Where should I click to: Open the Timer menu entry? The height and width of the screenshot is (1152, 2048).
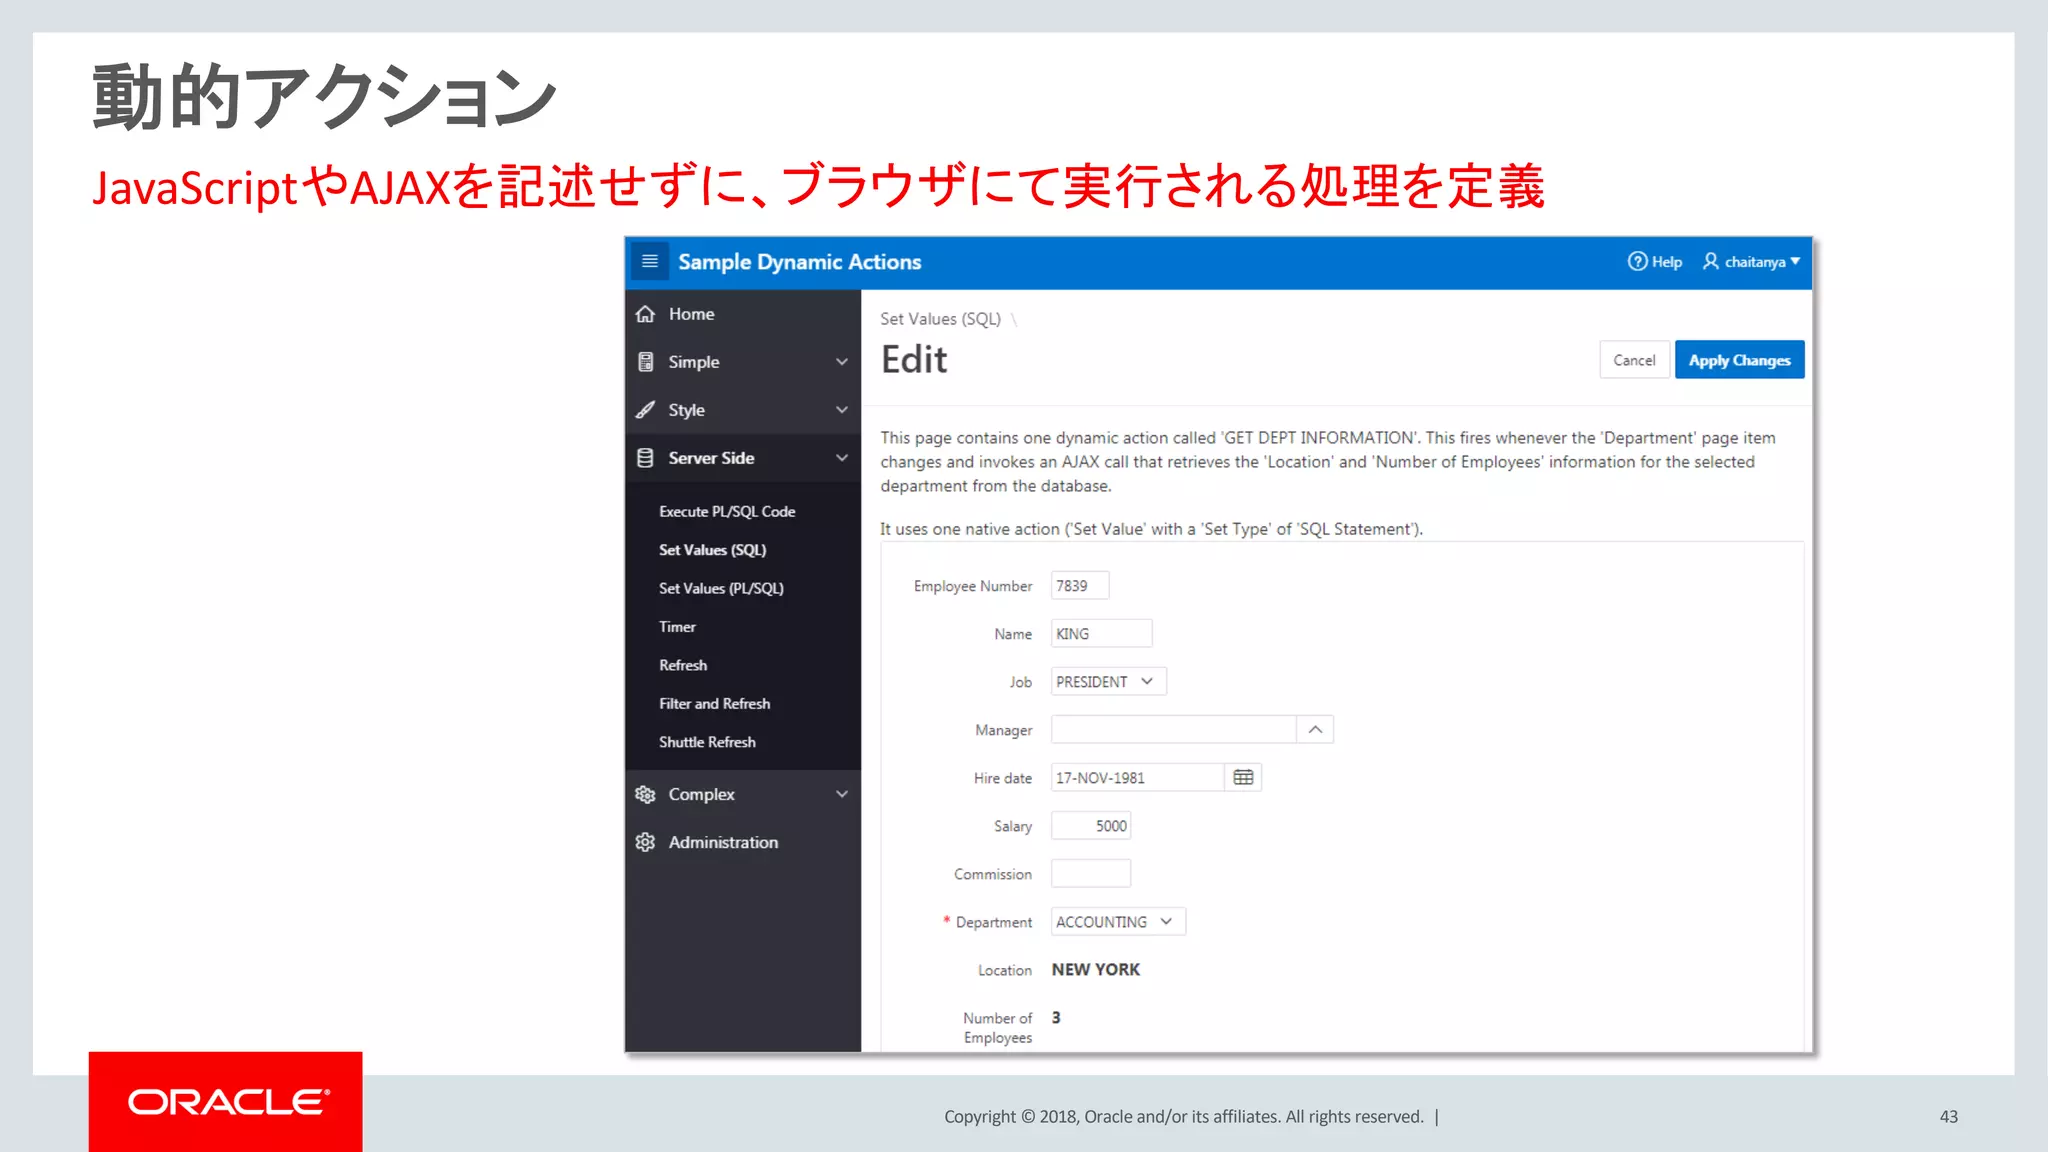coord(677,627)
